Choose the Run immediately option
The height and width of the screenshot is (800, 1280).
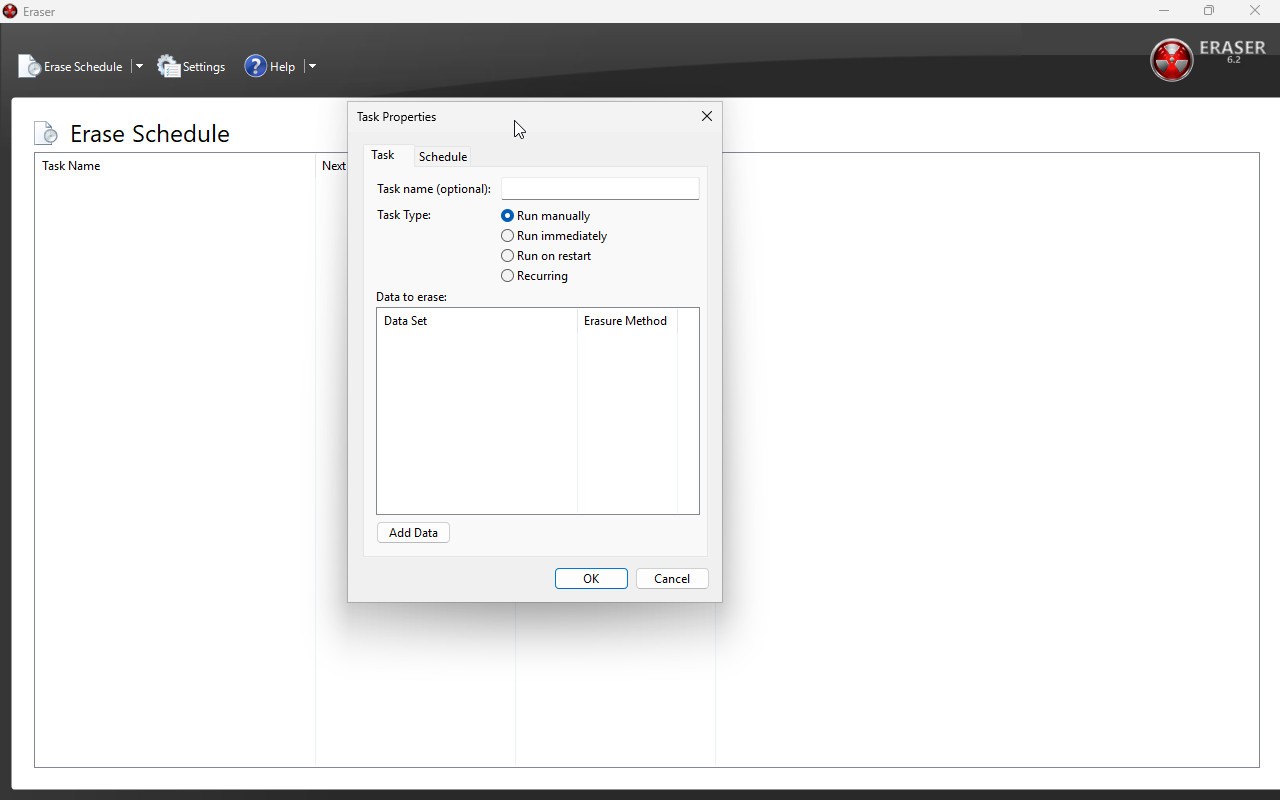[508, 236]
